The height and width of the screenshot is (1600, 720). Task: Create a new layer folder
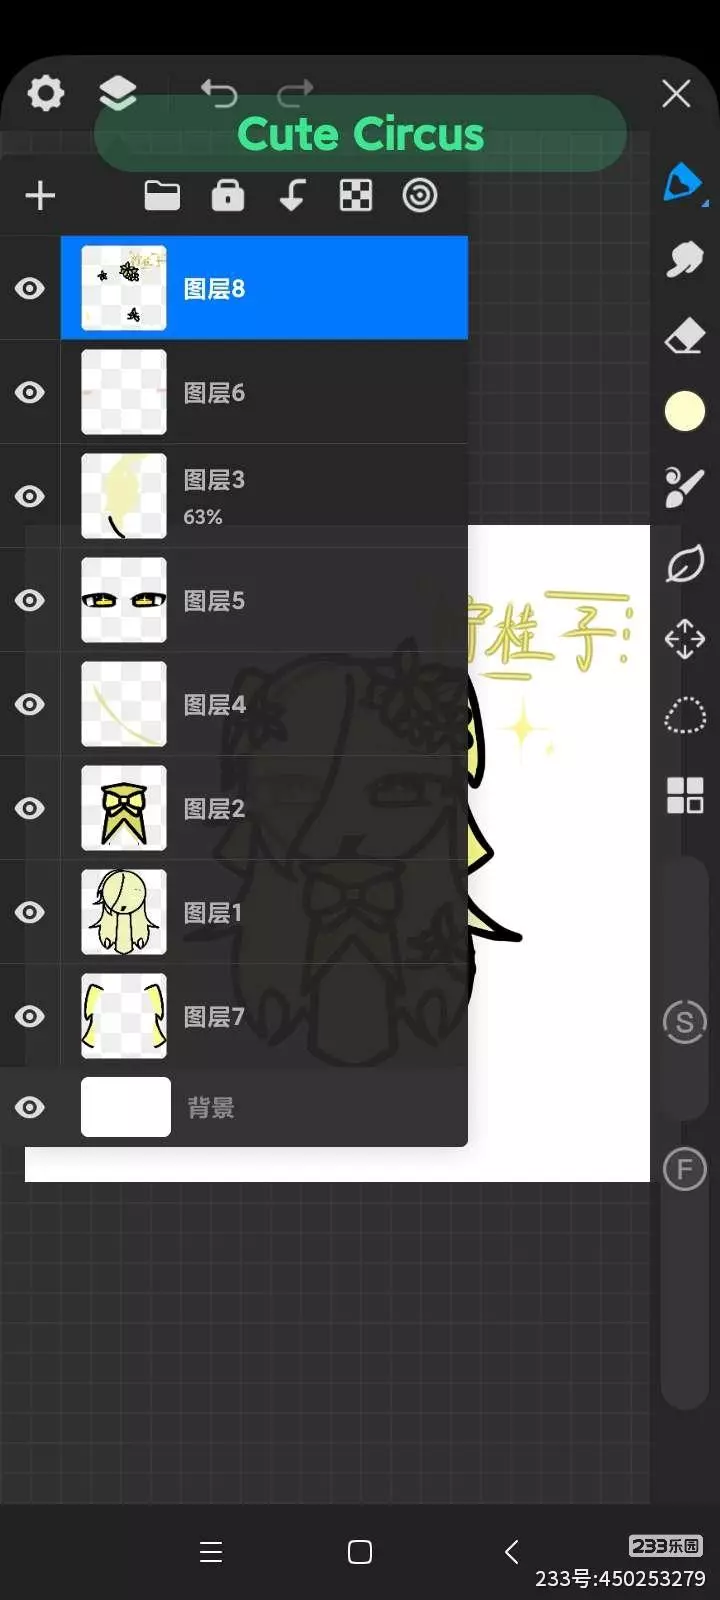tap(162, 195)
